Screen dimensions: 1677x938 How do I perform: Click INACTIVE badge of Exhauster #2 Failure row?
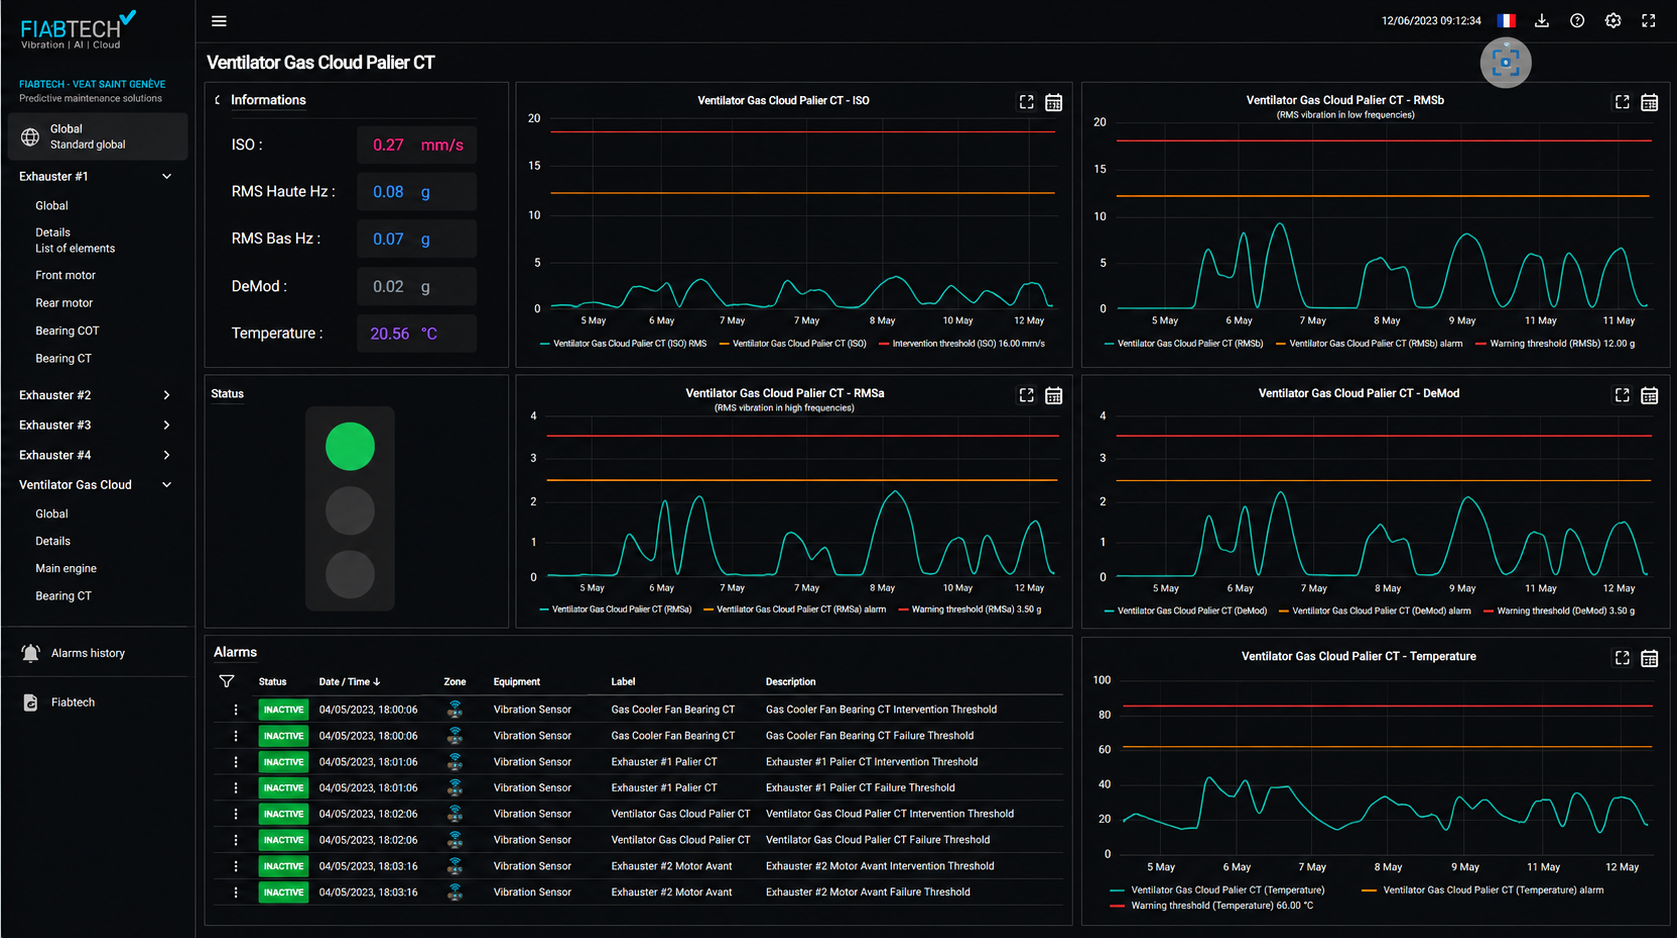tap(283, 892)
